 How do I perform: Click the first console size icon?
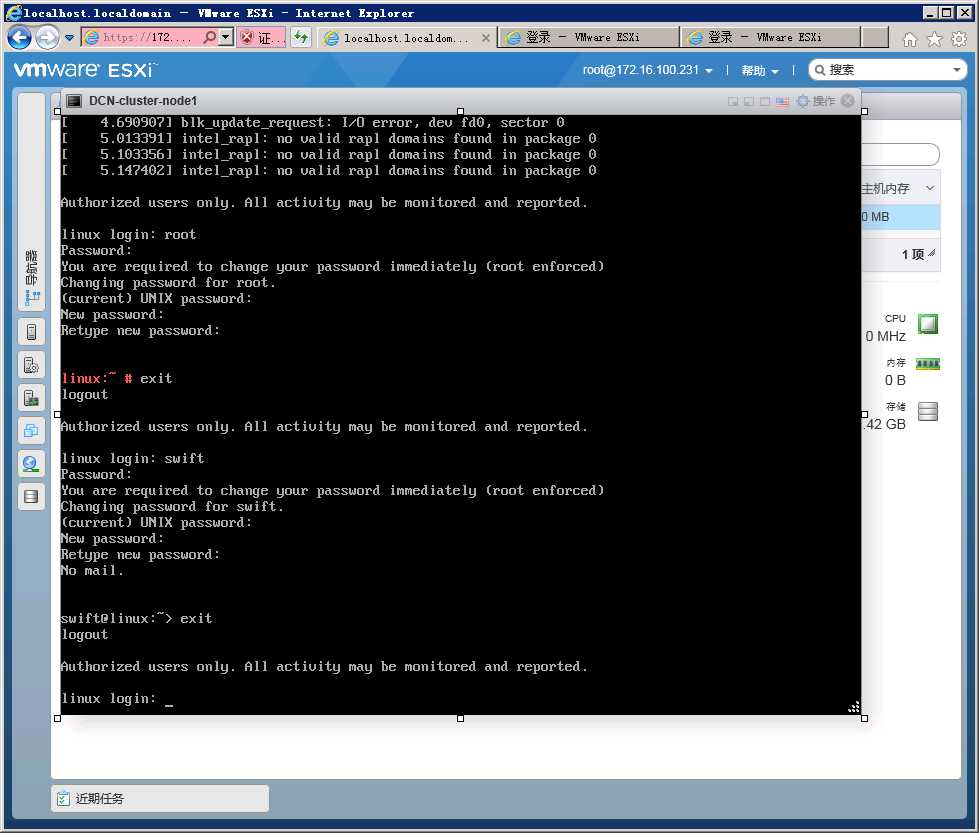coord(733,101)
